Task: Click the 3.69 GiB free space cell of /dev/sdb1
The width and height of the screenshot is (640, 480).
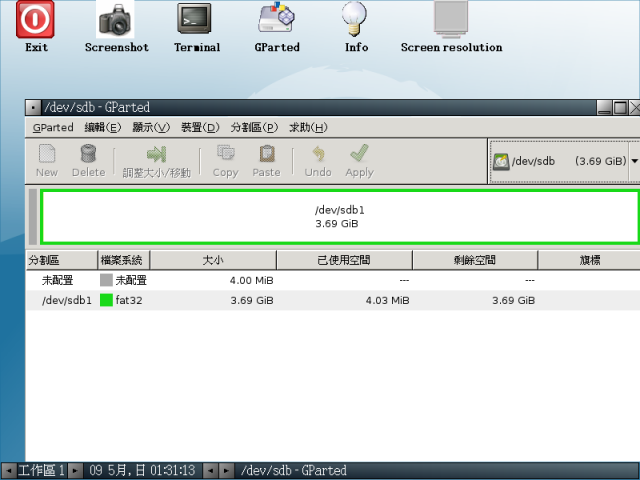Action: coord(513,300)
